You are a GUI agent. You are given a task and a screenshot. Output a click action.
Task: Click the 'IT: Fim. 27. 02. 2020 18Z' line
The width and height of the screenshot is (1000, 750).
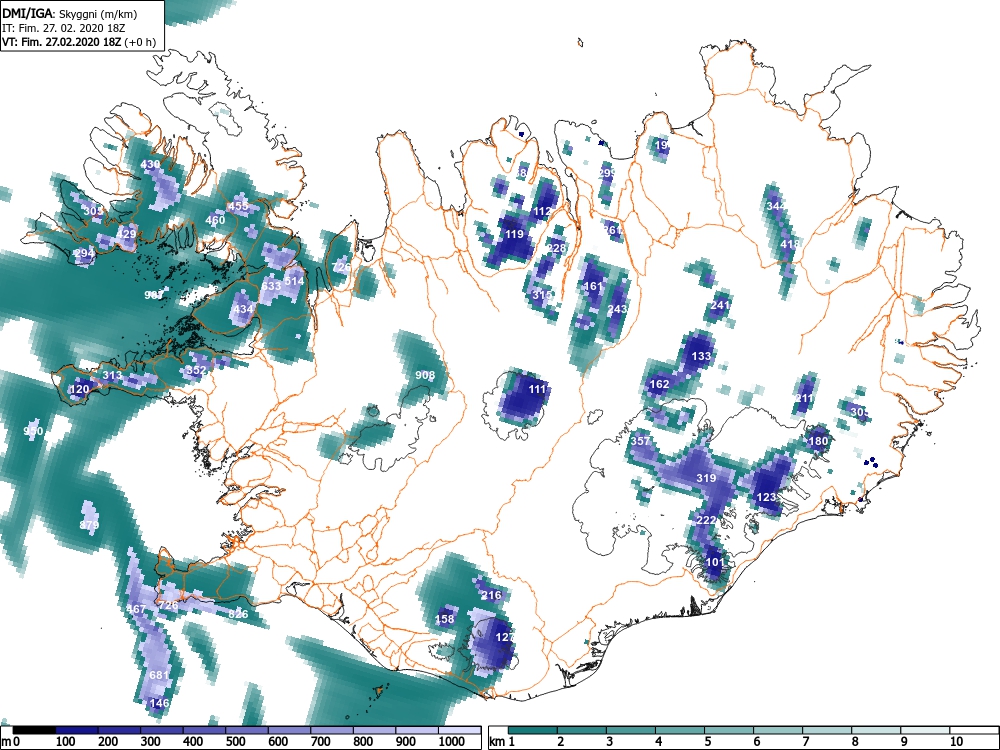pyautogui.click(x=63, y=28)
